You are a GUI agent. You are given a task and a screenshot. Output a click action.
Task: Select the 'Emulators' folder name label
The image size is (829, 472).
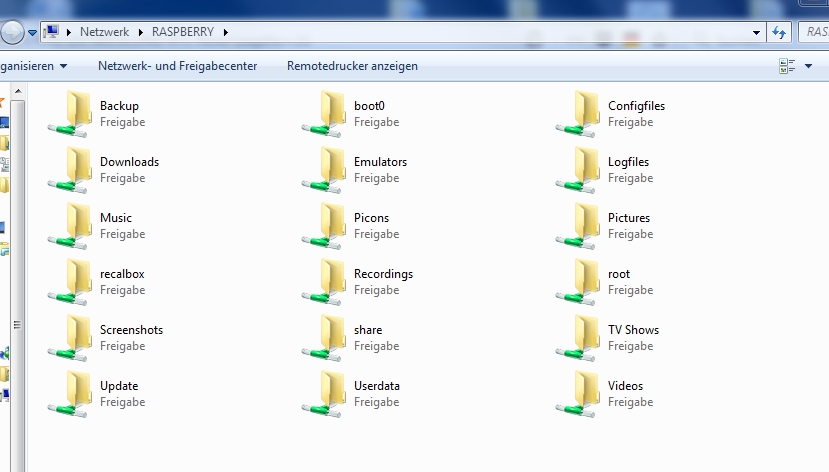click(381, 162)
